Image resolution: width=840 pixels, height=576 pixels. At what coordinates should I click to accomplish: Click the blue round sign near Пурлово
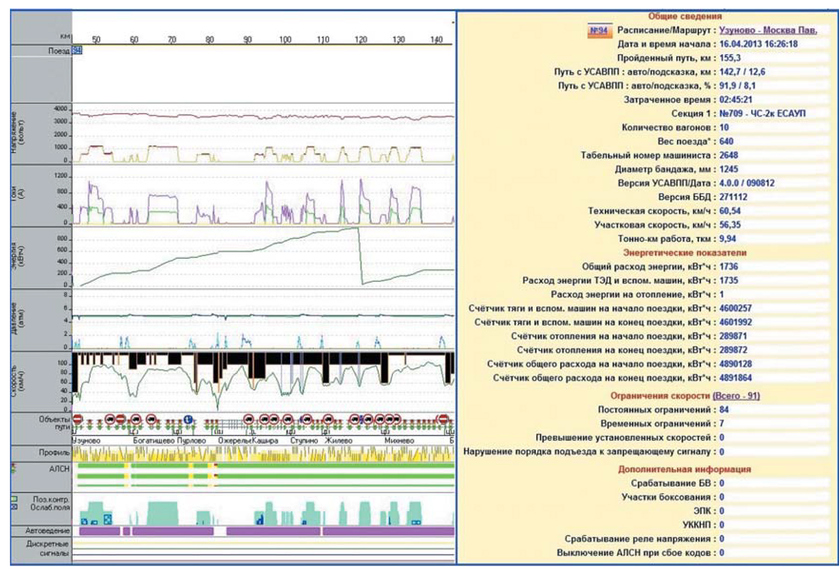click(187, 420)
